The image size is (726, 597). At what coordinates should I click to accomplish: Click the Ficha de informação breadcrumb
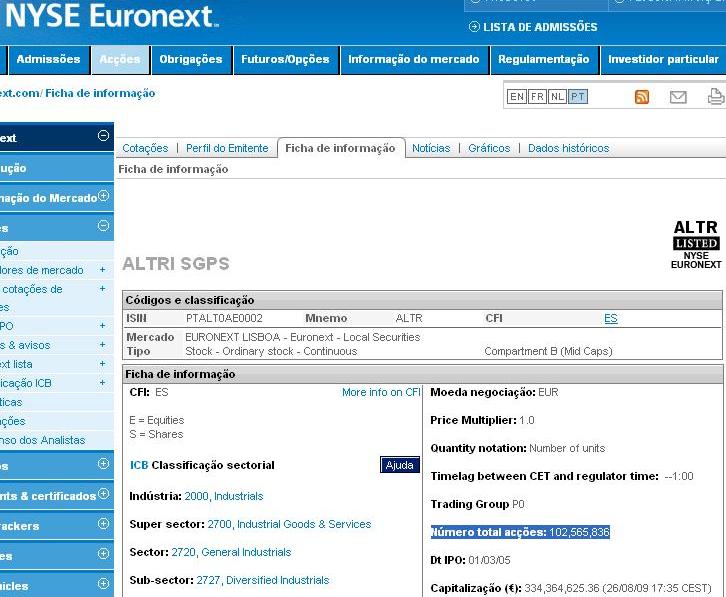point(100,93)
